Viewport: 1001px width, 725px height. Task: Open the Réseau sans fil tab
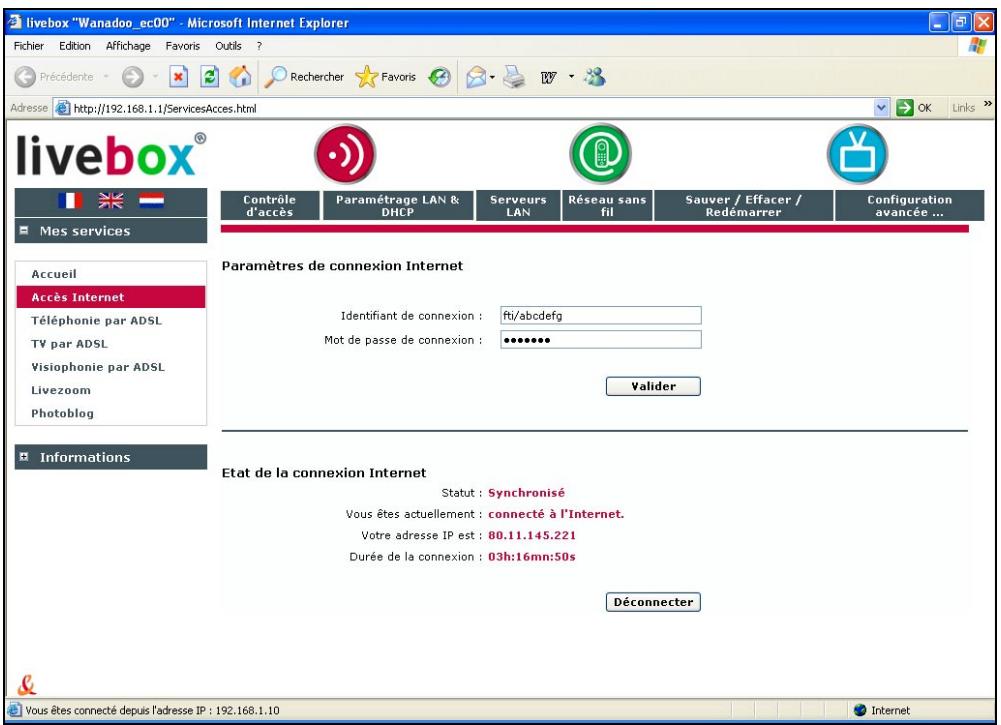pos(607,206)
